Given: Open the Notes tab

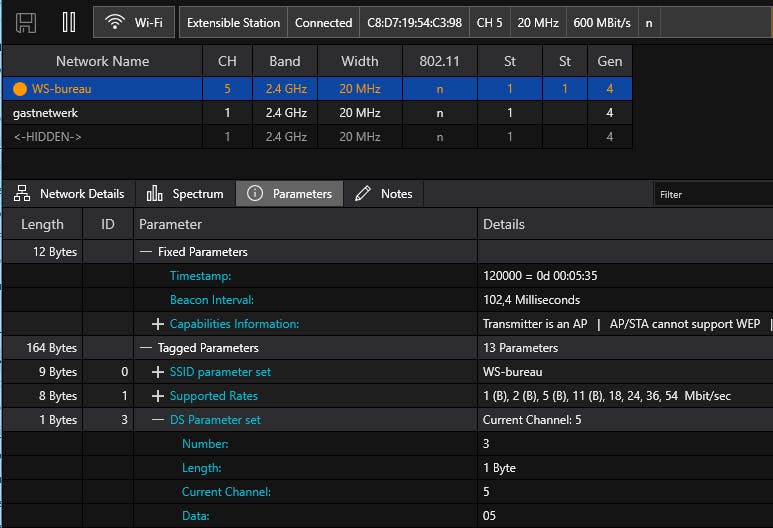Looking at the screenshot, I should click(x=384, y=194).
